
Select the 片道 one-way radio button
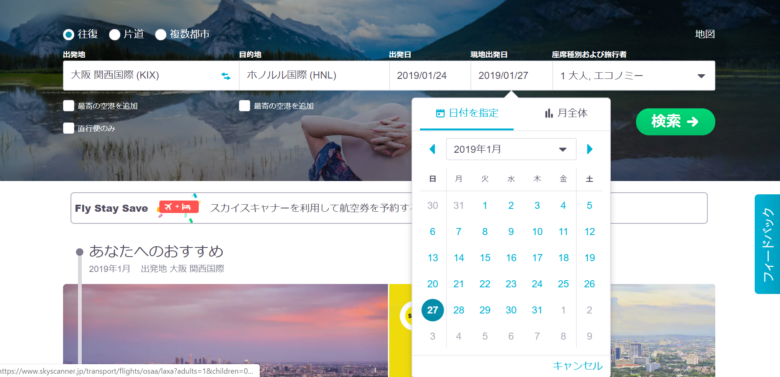114,35
